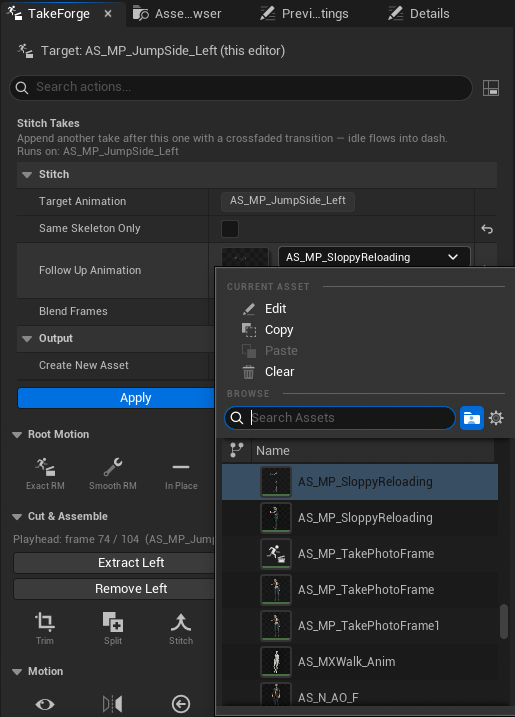
Task: Collapse the Output section
Action: (x=27, y=339)
